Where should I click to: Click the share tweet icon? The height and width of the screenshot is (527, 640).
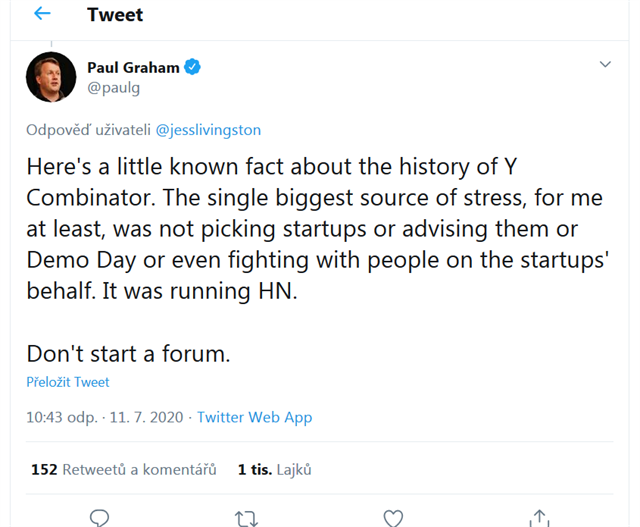click(x=539, y=517)
